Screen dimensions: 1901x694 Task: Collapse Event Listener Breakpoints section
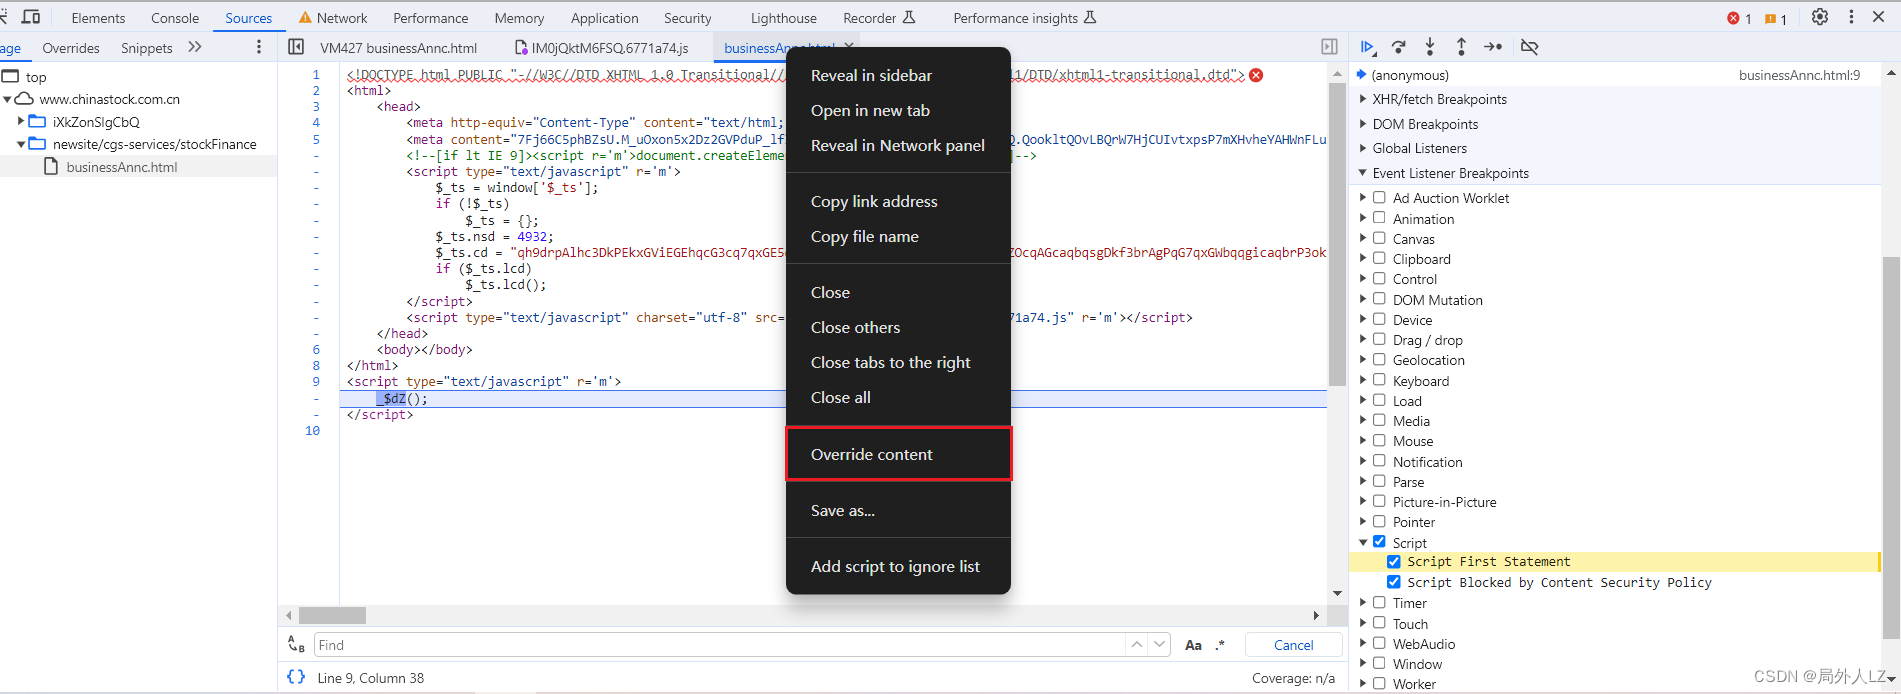coord(1363,173)
